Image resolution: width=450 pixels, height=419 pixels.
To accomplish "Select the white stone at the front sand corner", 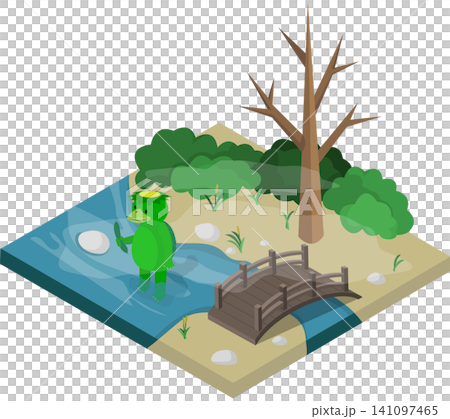I will (x=224, y=357).
